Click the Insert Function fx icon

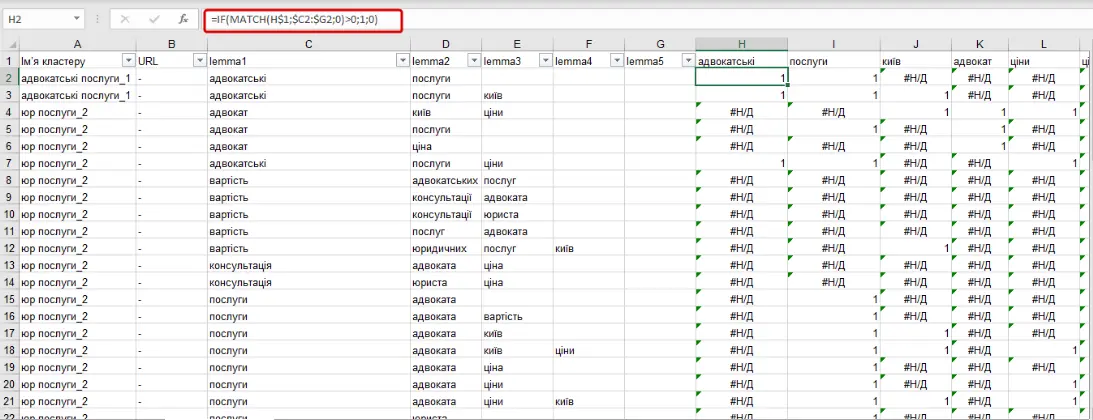[183, 20]
